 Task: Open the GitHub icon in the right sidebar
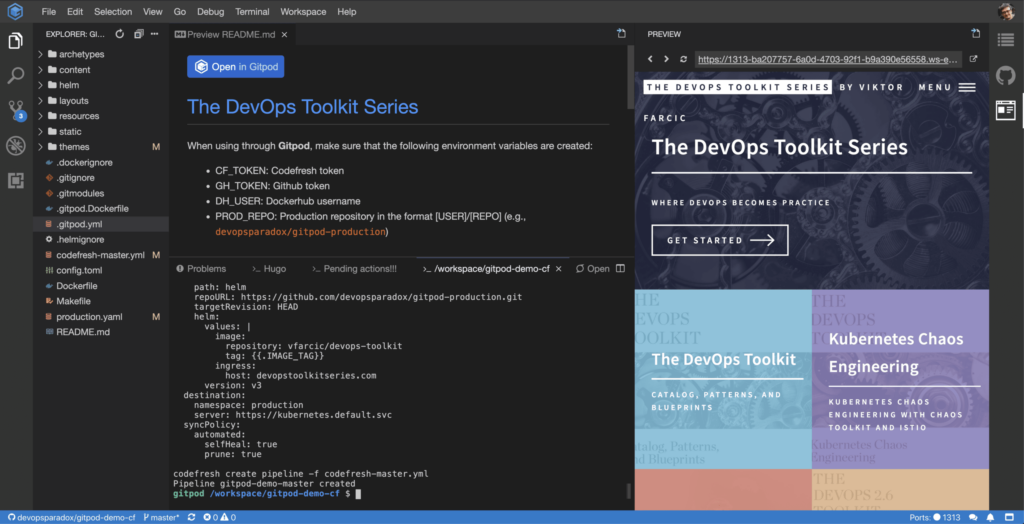[x=1006, y=75]
